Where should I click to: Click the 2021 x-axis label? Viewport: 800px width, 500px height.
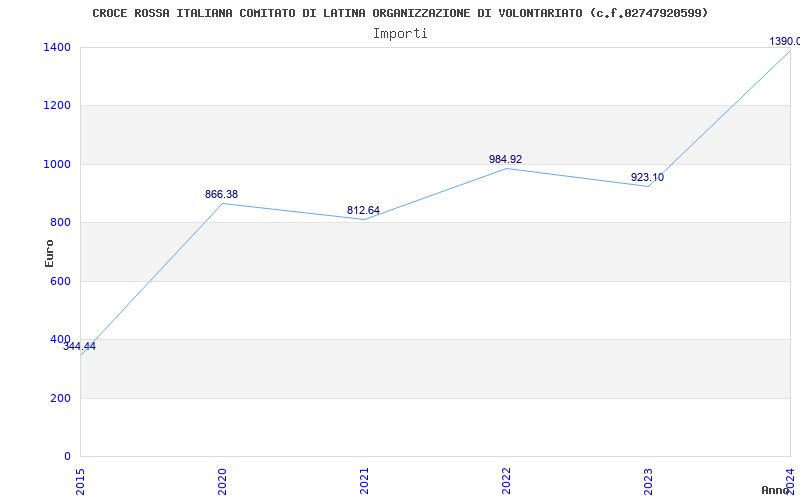[364, 481]
